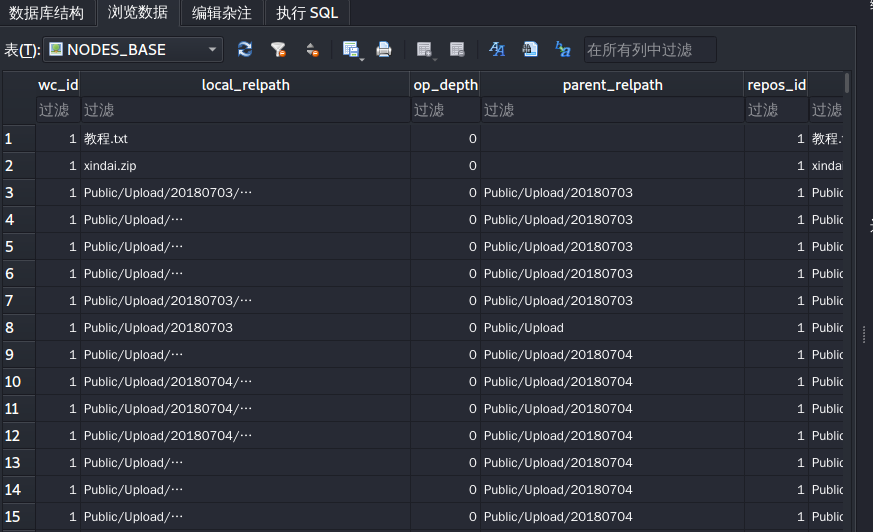Select row 3 parent_relpath Public/Upload/20180703 cell
The image size is (873, 532).
[612, 193]
